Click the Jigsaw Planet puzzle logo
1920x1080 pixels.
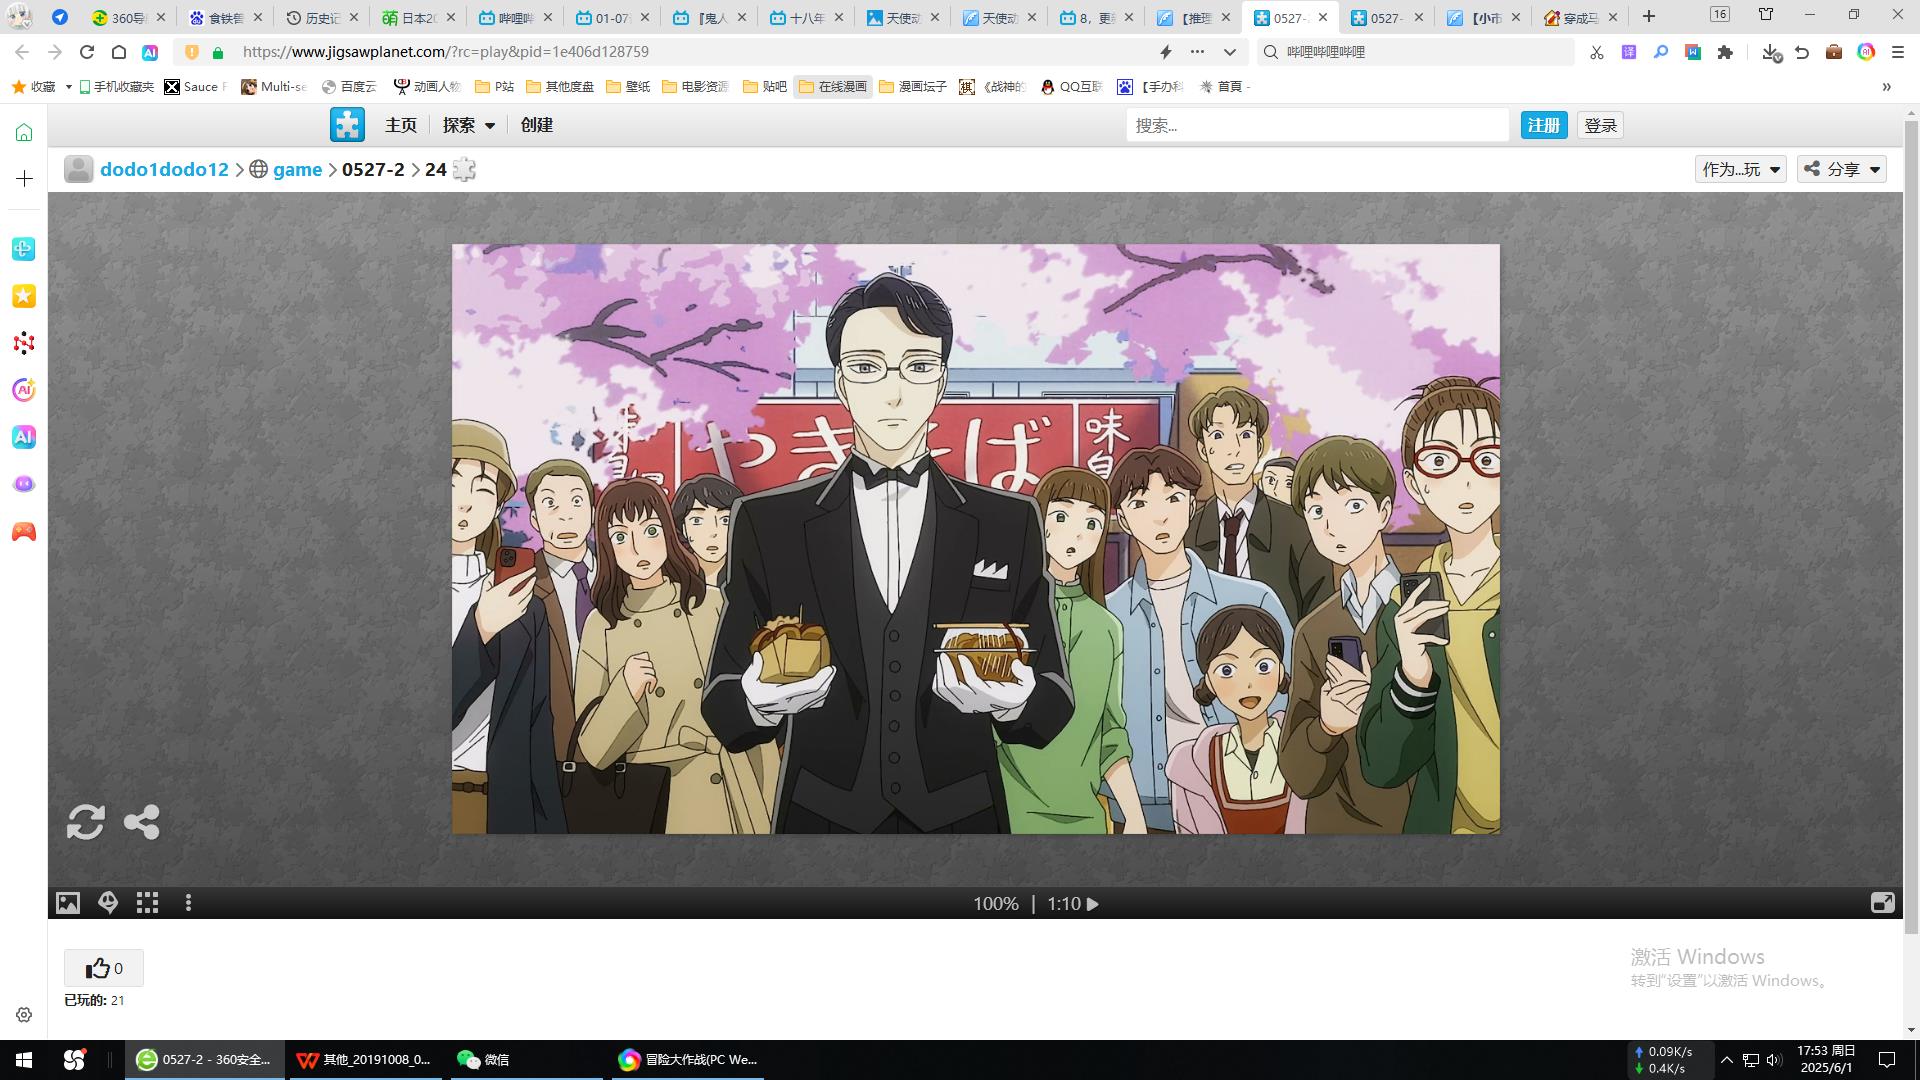coord(347,125)
